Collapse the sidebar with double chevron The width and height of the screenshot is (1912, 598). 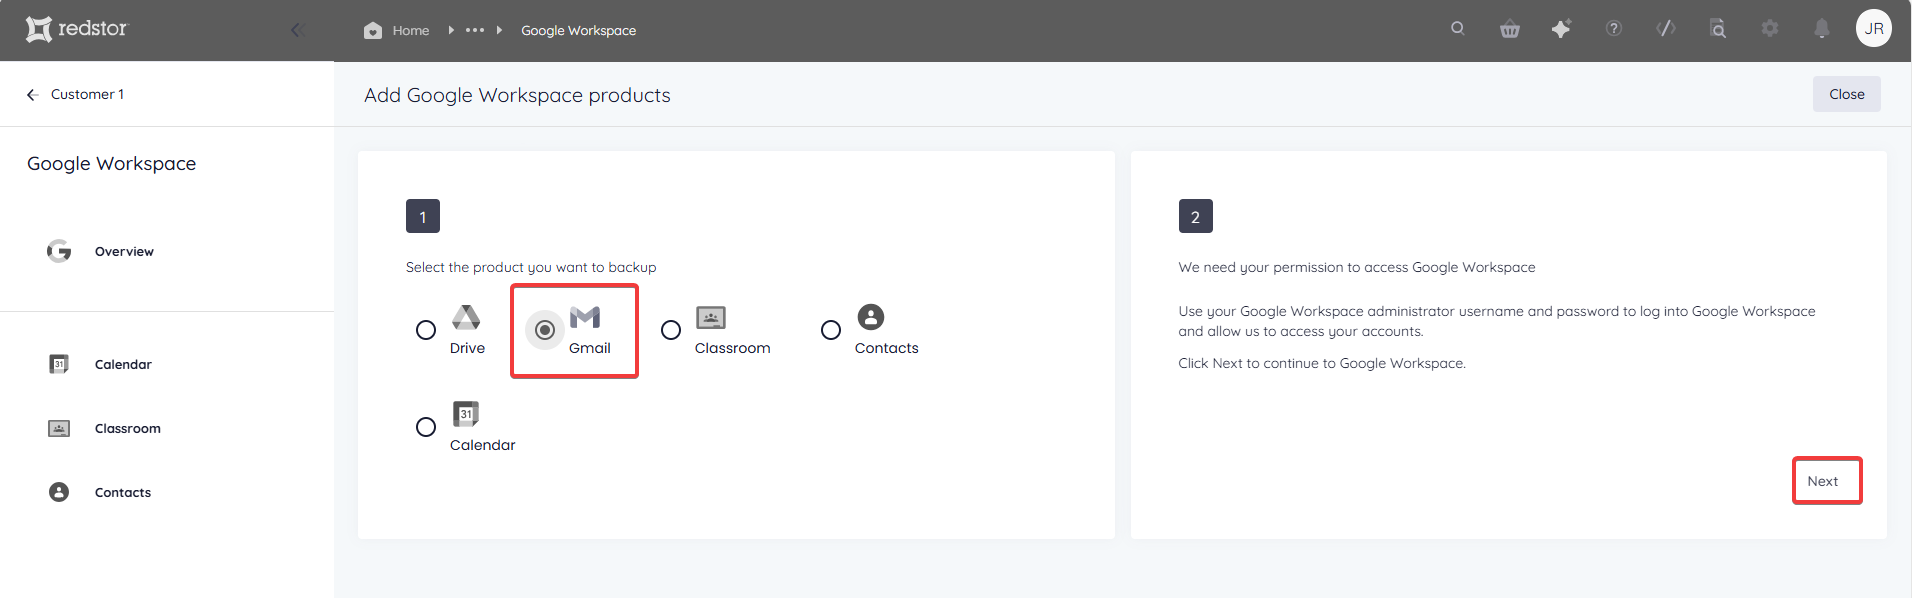tap(297, 30)
